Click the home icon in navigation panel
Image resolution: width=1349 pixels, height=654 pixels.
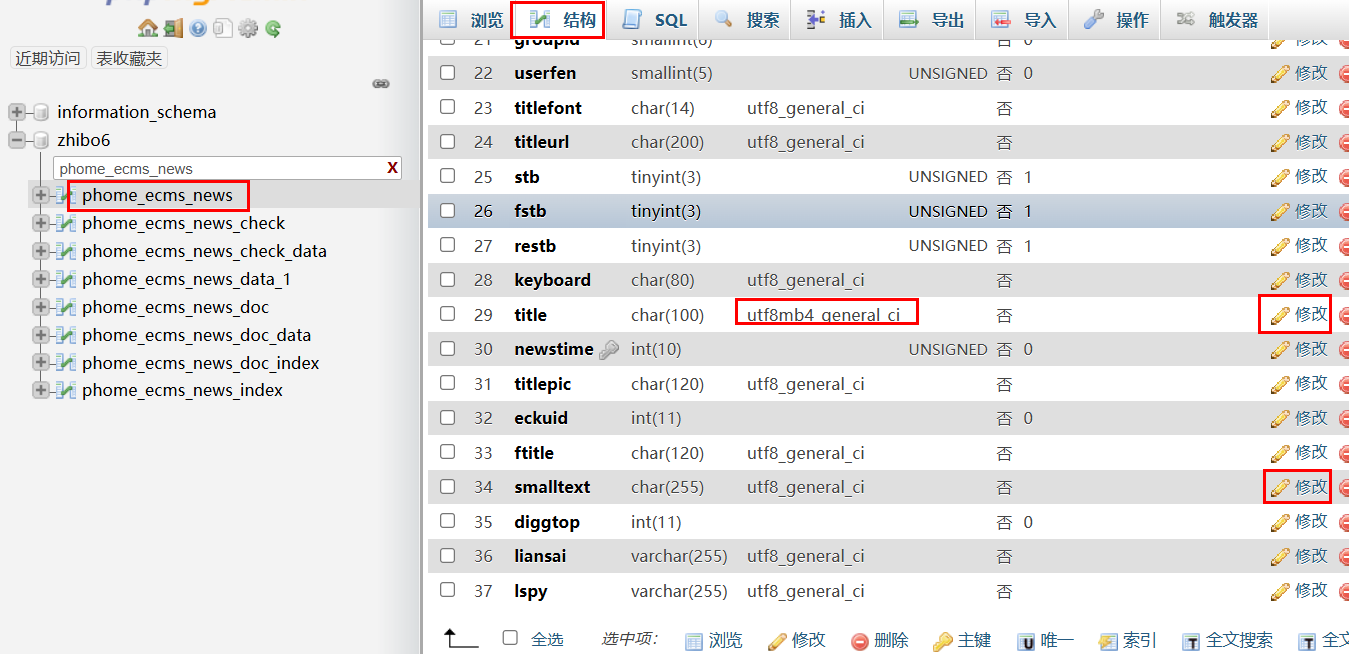pos(148,28)
